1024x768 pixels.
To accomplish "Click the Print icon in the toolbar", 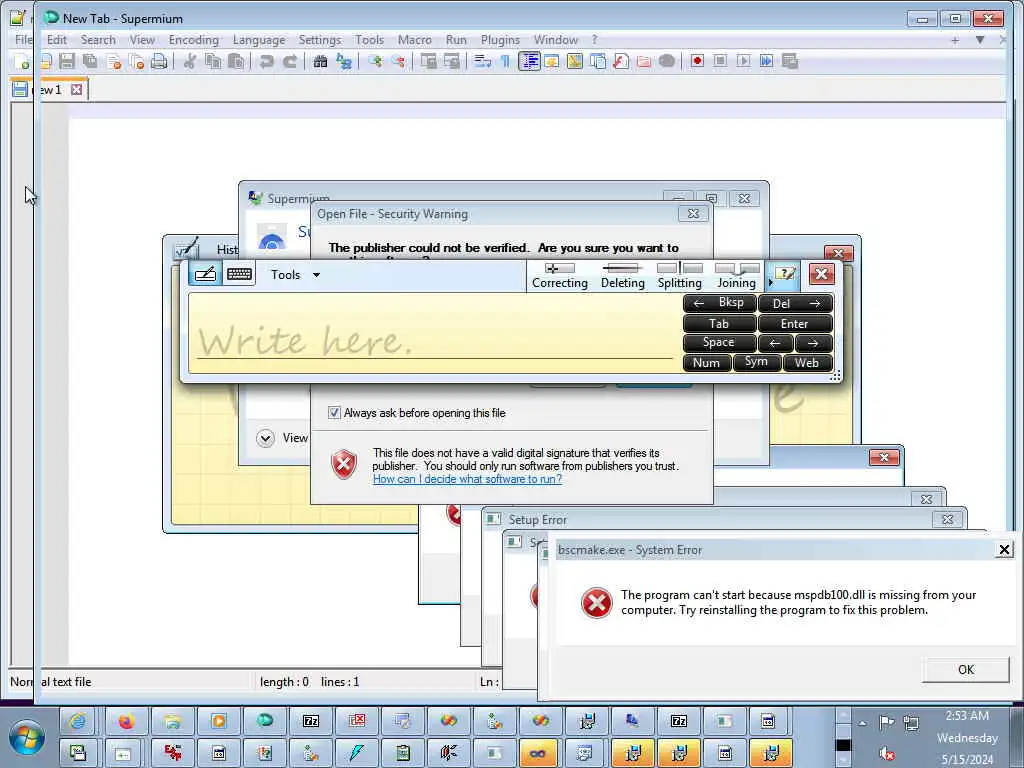I will click(x=159, y=61).
